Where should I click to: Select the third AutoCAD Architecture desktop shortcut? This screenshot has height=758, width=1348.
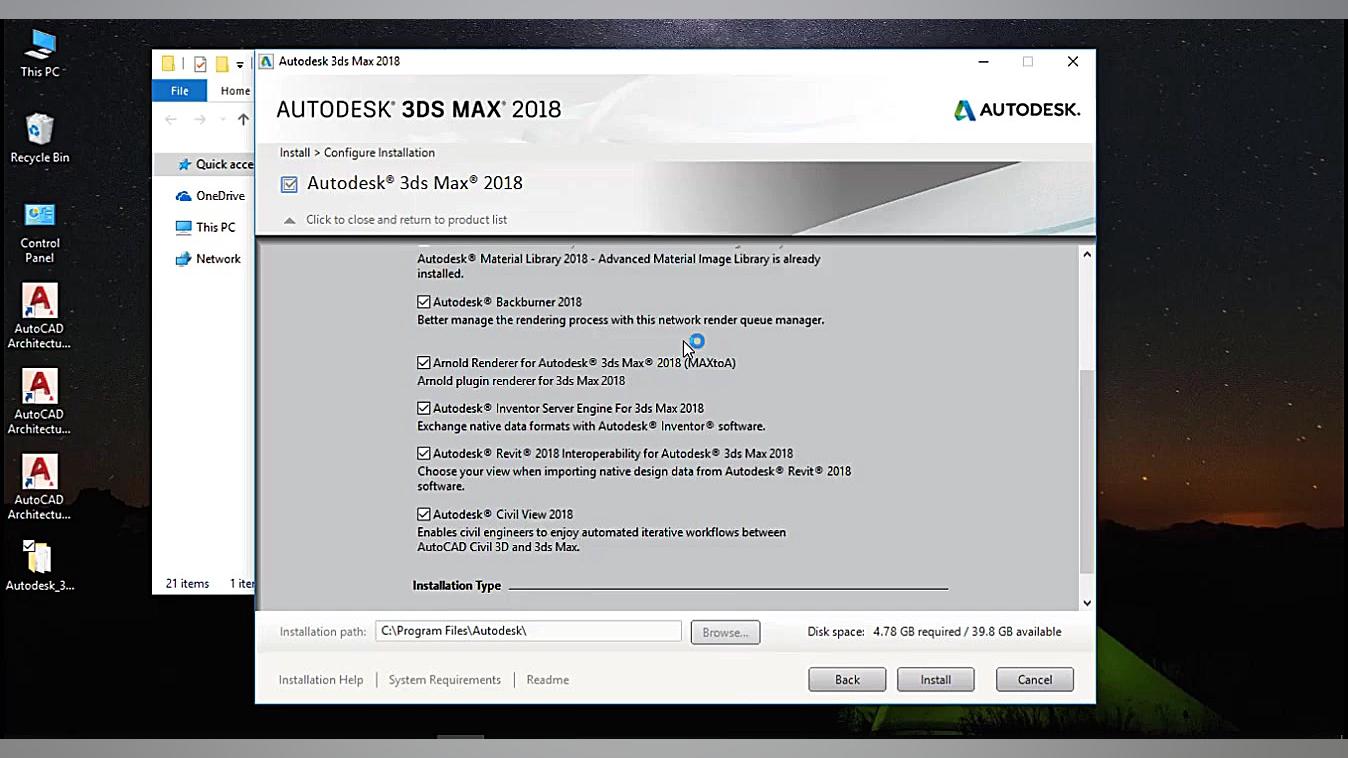point(39,488)
